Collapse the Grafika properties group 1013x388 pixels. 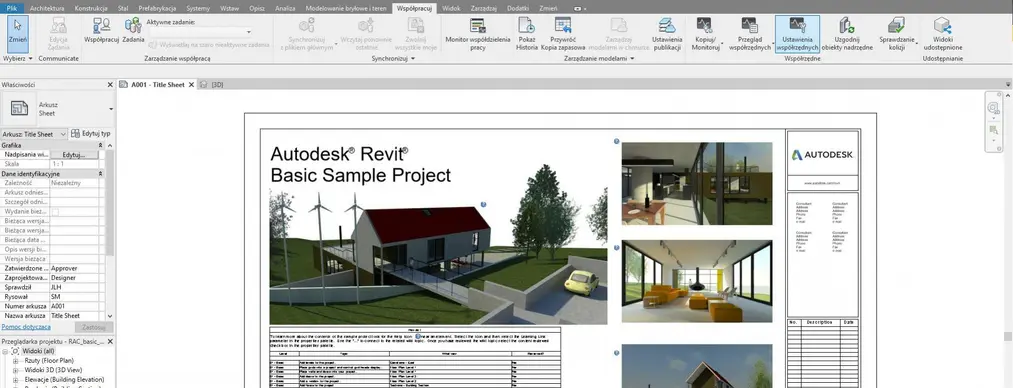point(100,146)
